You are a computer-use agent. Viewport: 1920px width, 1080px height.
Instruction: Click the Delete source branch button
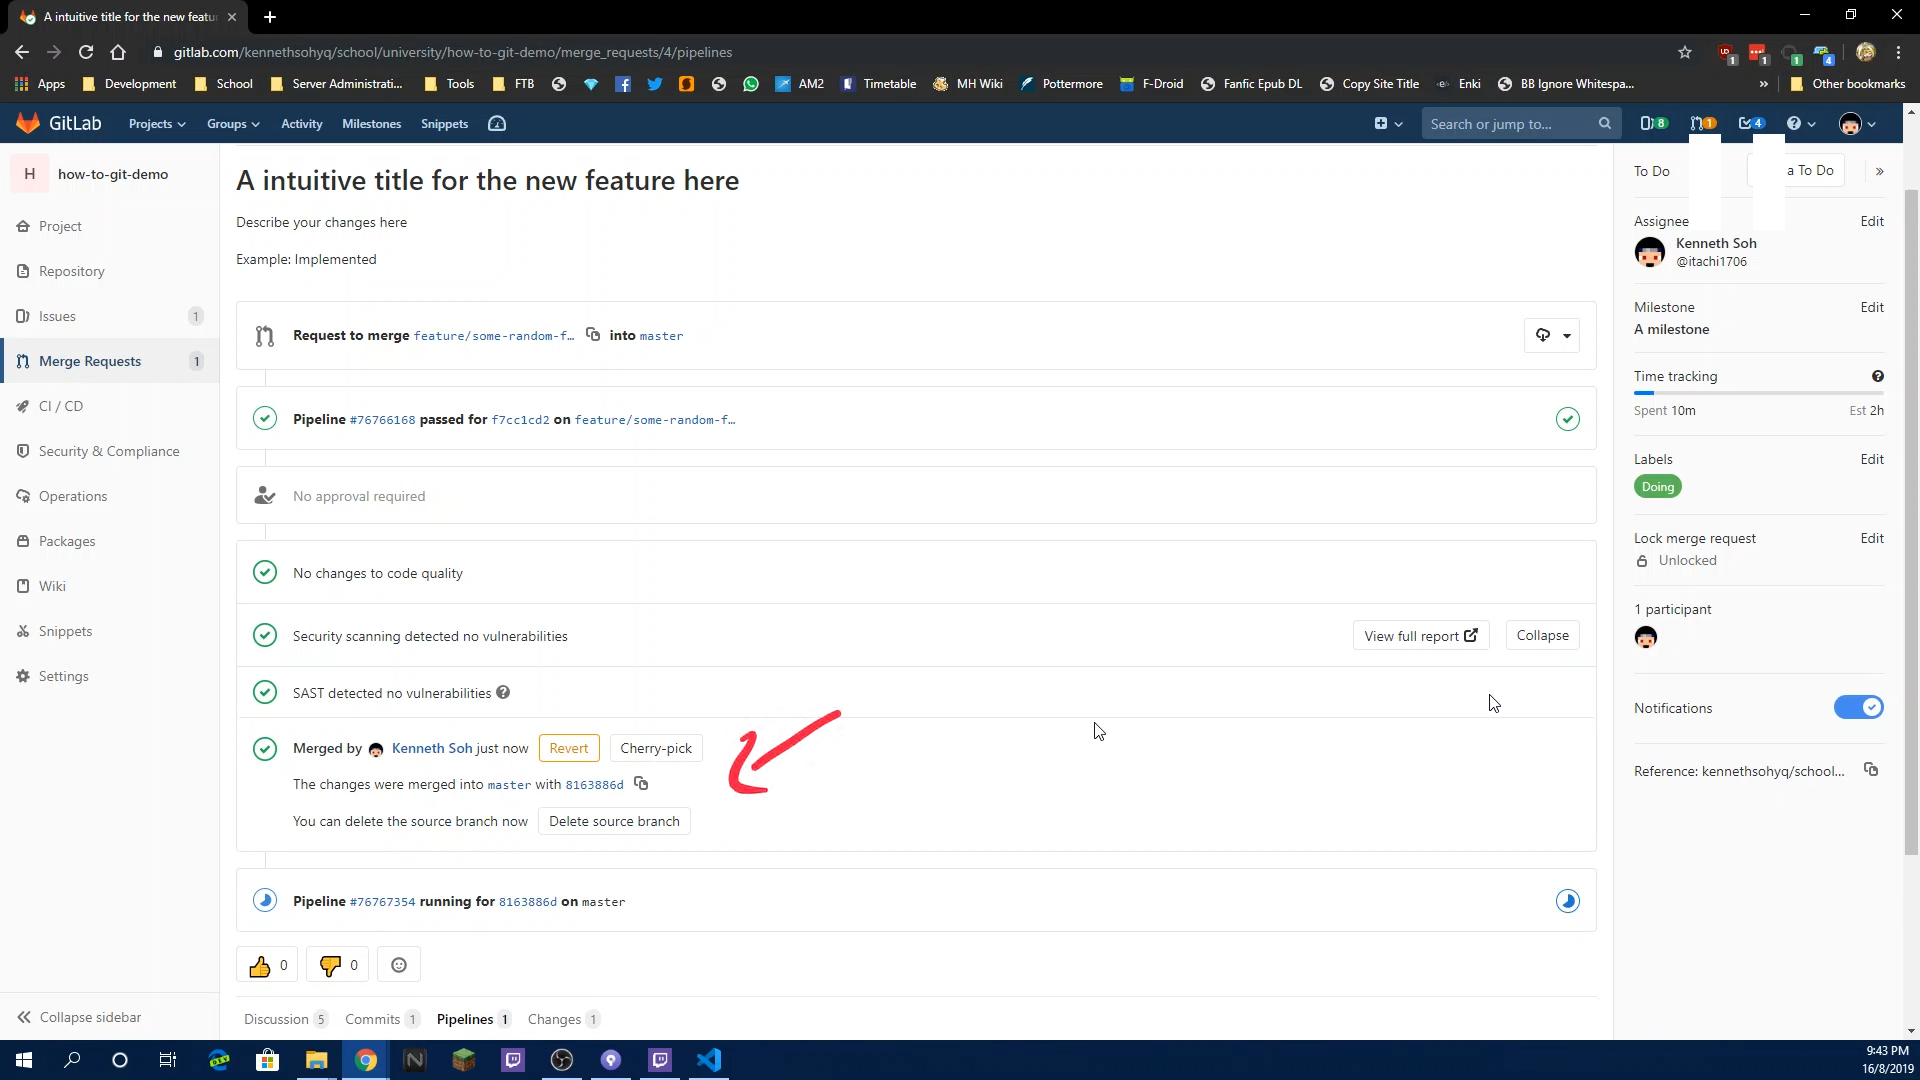tap(615, 820)
